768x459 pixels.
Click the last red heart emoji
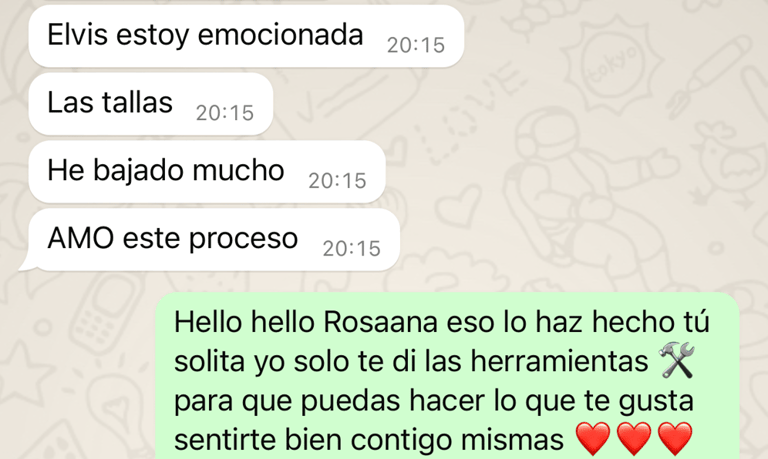(x=675, y=438)
